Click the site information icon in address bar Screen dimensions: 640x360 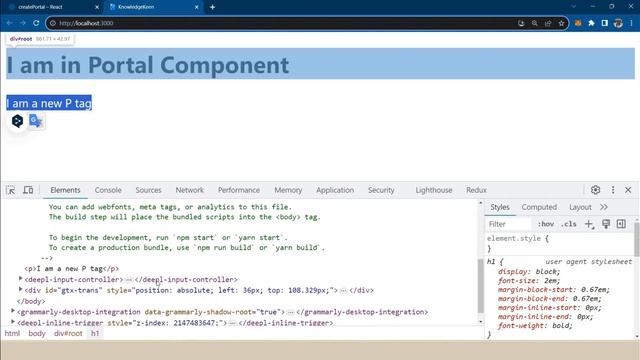(x=53, y=23)
